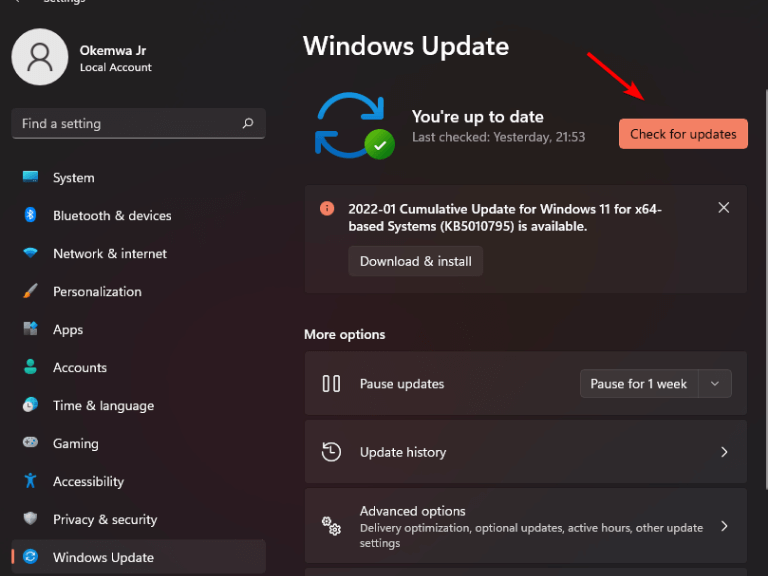The image size is (768, 576).
Task: Go to Privacy & security
Action: pyautogui.click(x=139, y=519)
